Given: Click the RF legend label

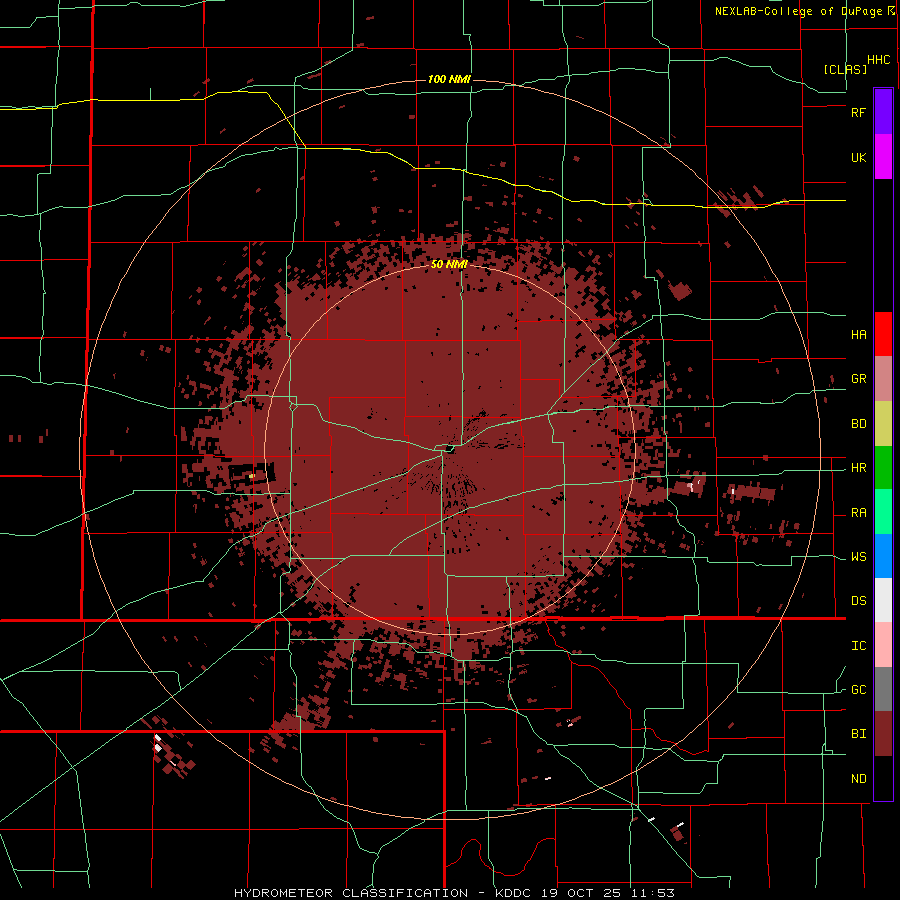Looking at the screenshot, I should [x=858, y=112].
